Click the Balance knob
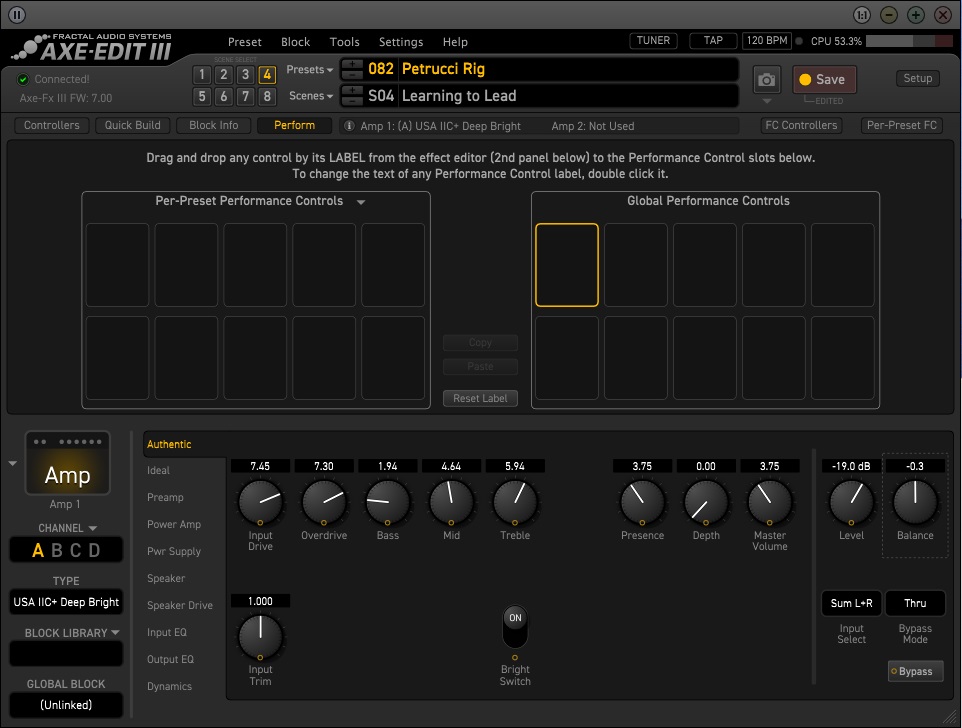This screenshot has width=962, height=728. (x=915, y=502)
